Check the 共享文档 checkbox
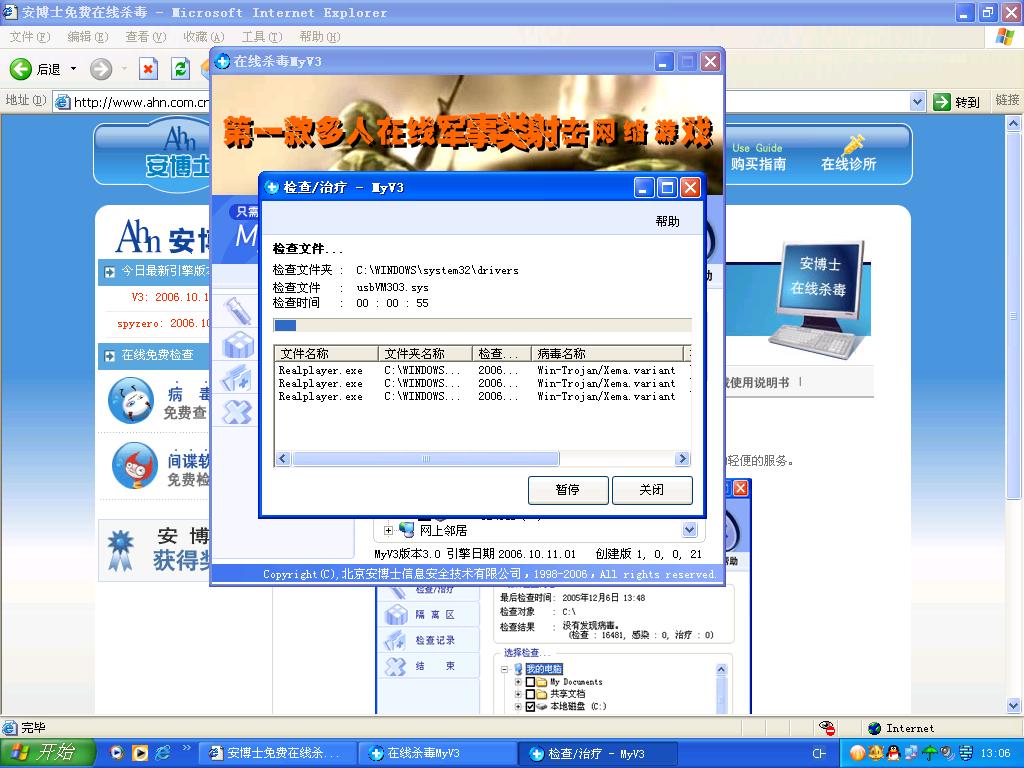1024x768 pixels. 530,694
